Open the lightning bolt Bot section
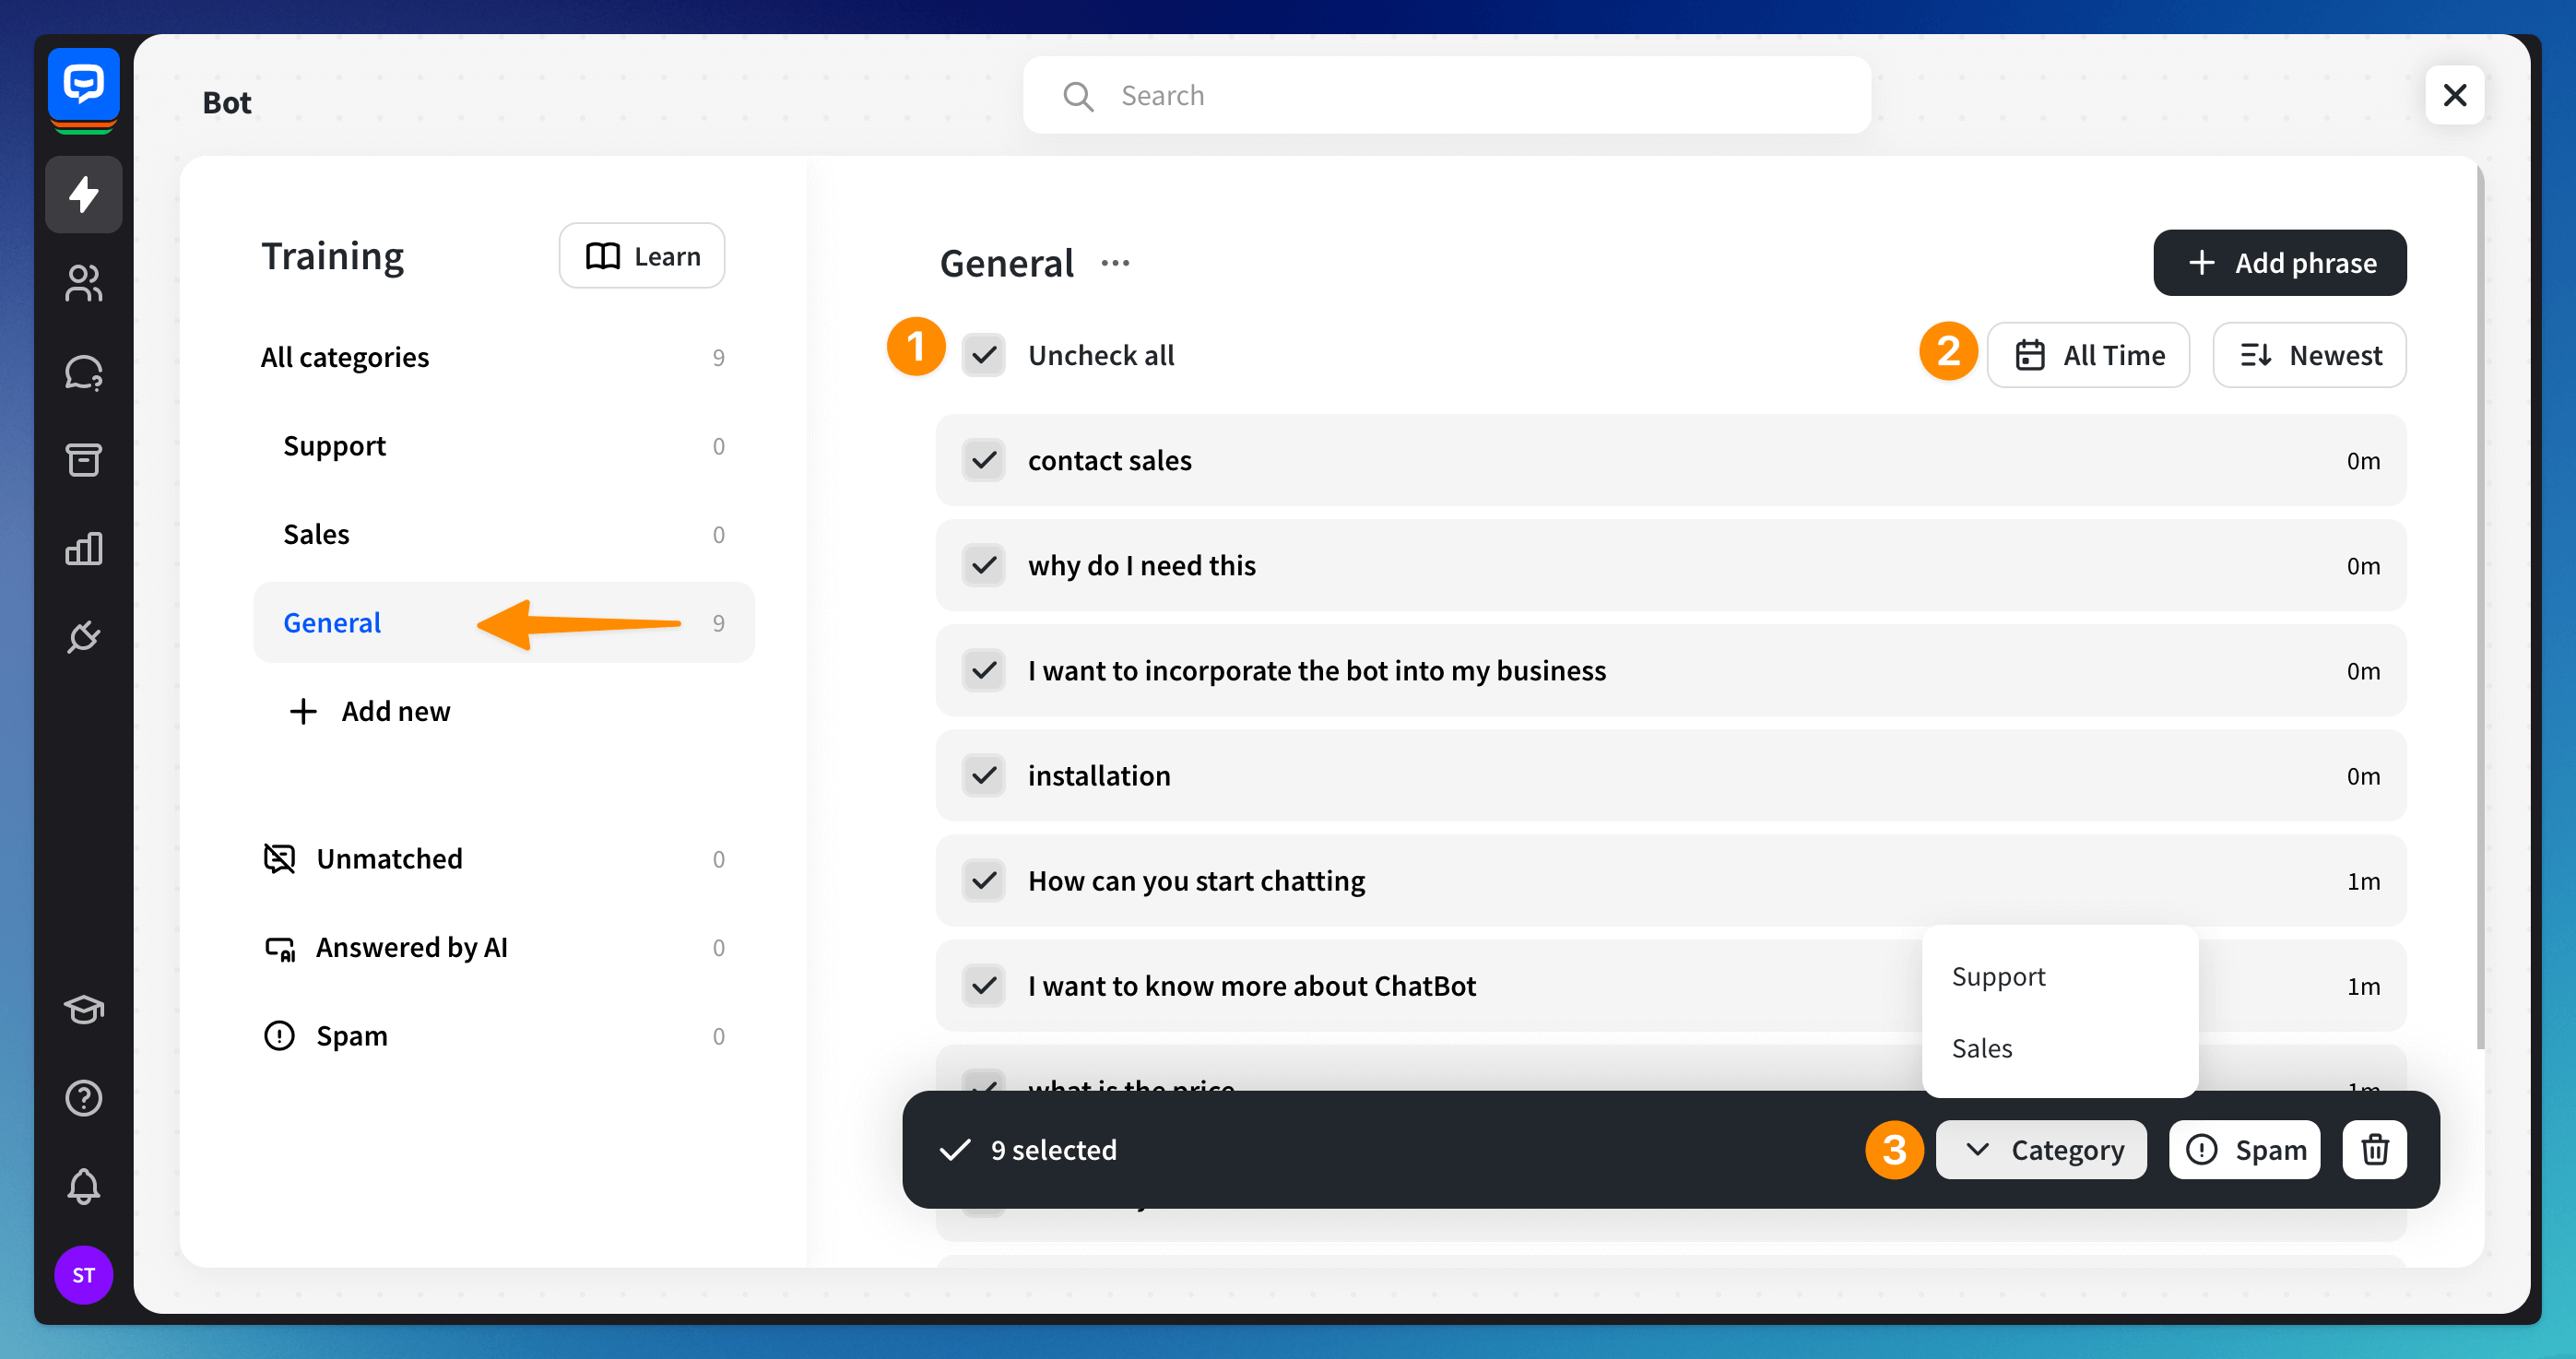The width and height of the screenshot is (2576, 1359). [x=84, y=194]
